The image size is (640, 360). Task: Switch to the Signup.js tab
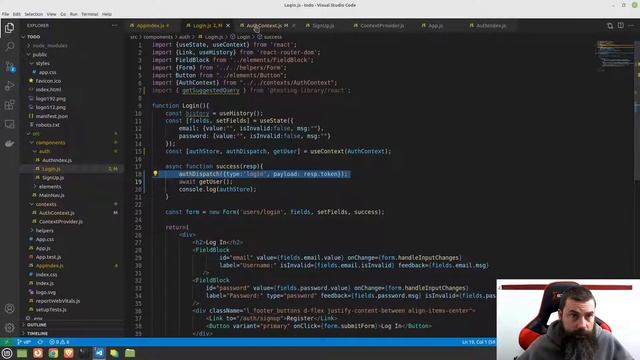323,26
